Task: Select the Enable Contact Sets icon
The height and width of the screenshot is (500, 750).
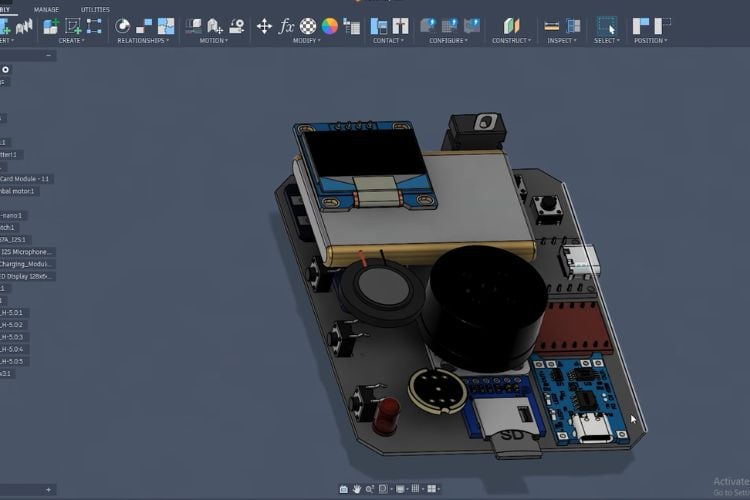Action: point(379,26)
